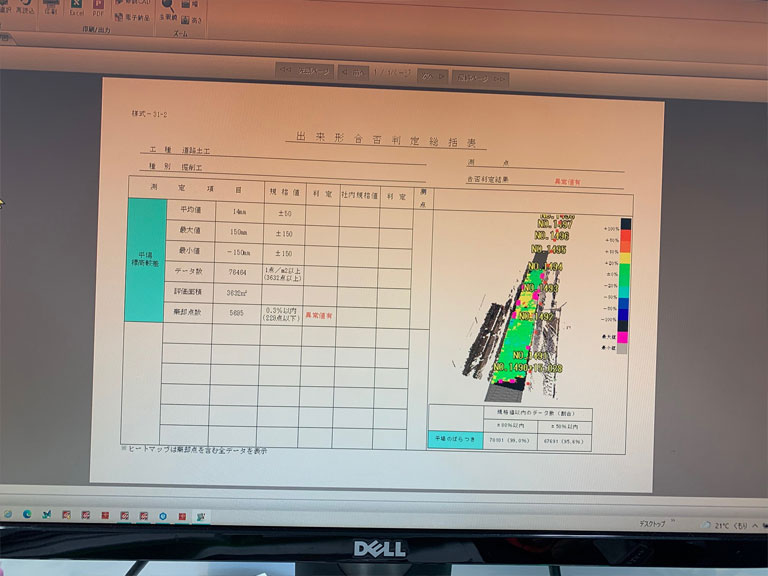The image size is (768, 576).
Task: Fit page to height with 高さ icon
Action: [191, 20]
